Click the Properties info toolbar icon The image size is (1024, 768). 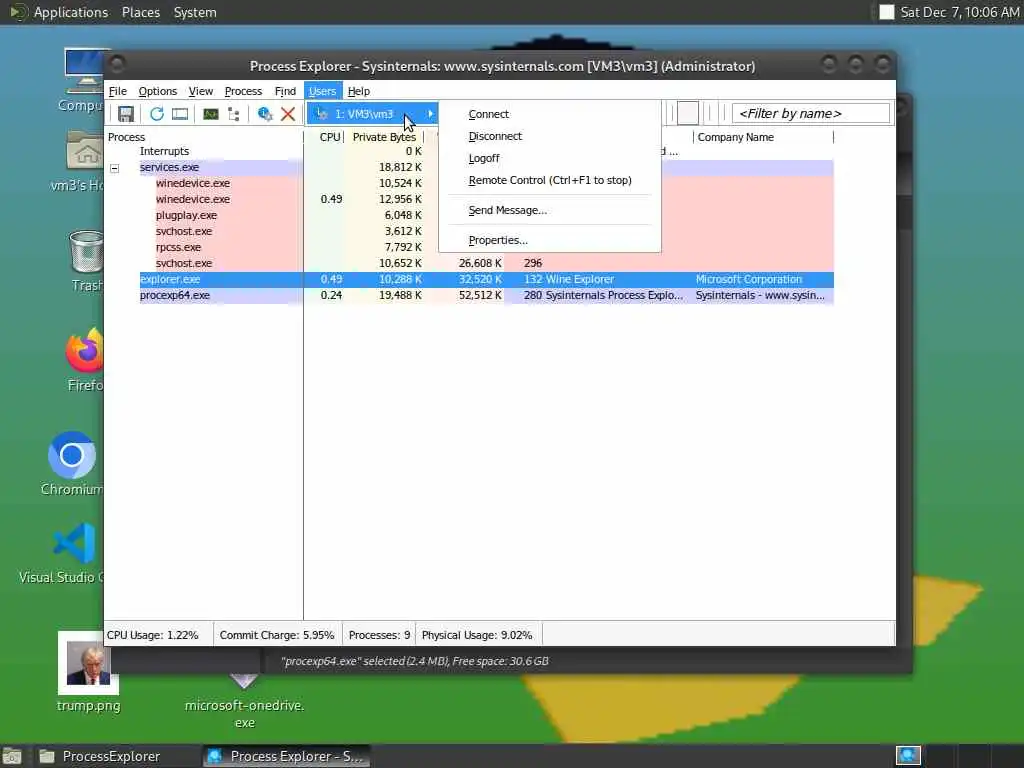264,114
